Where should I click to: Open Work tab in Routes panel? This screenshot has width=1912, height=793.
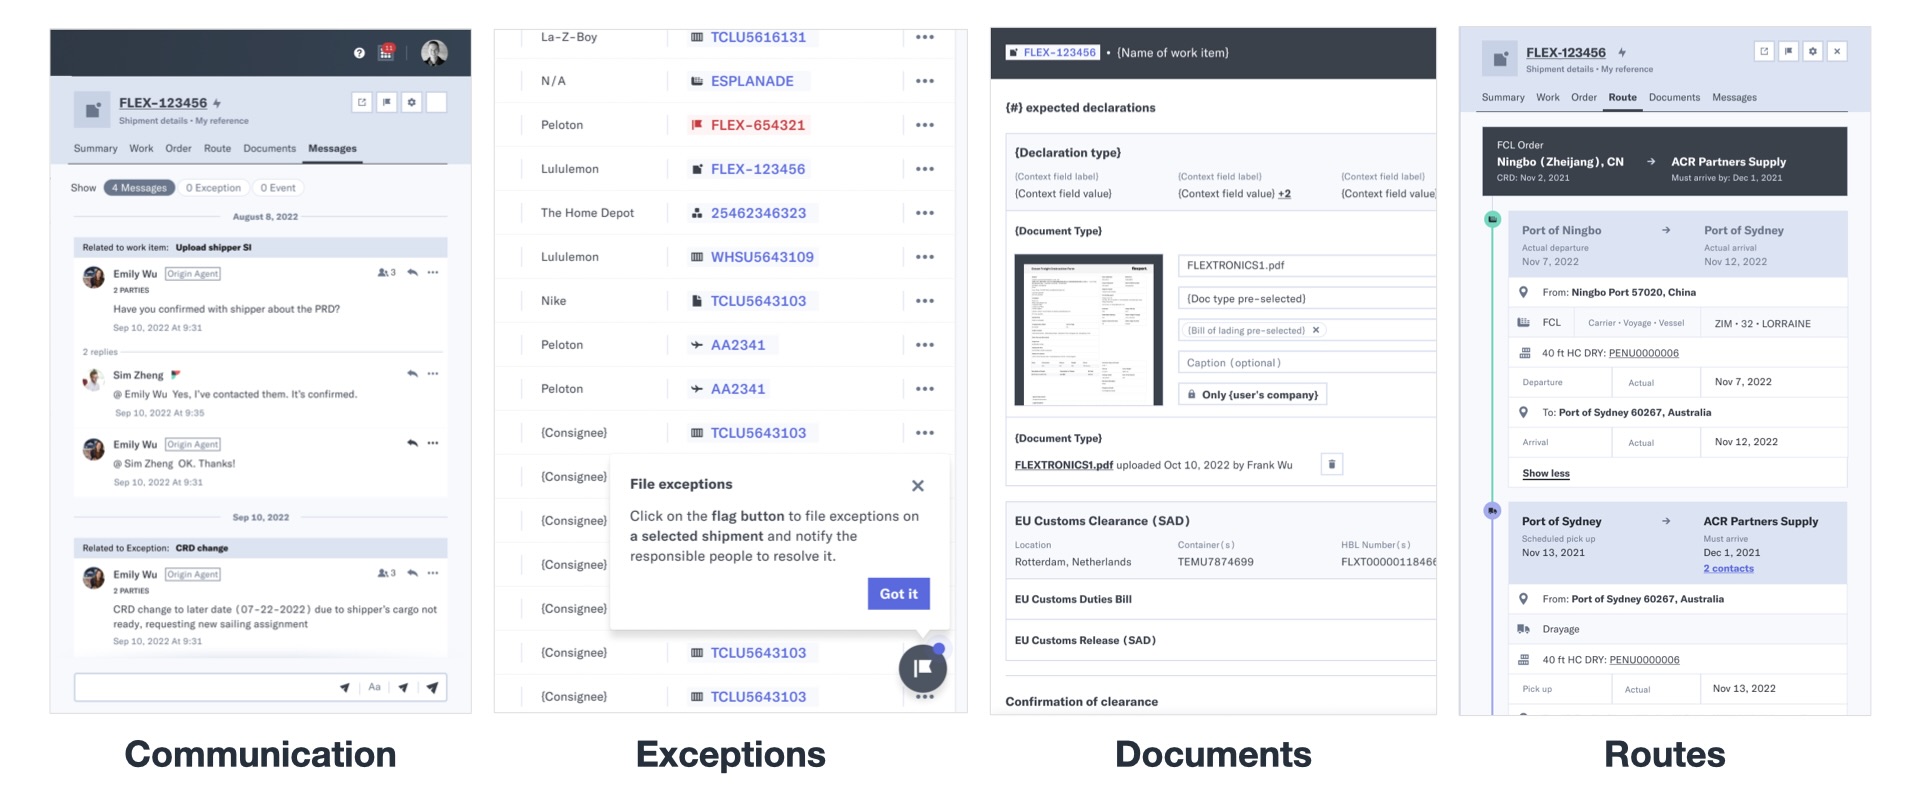pyautogui.click(x=1547, y=97)
